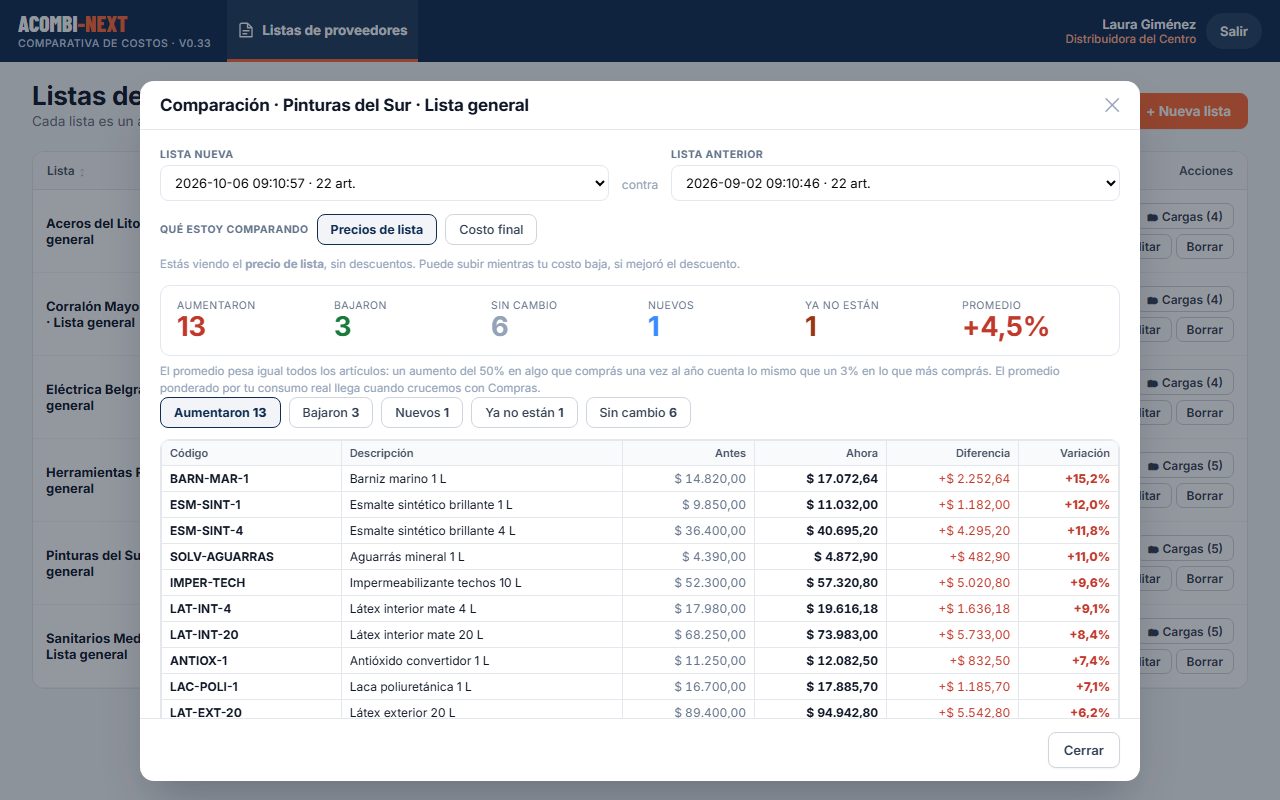Switch comparison to Costo final

pos(491,229)
